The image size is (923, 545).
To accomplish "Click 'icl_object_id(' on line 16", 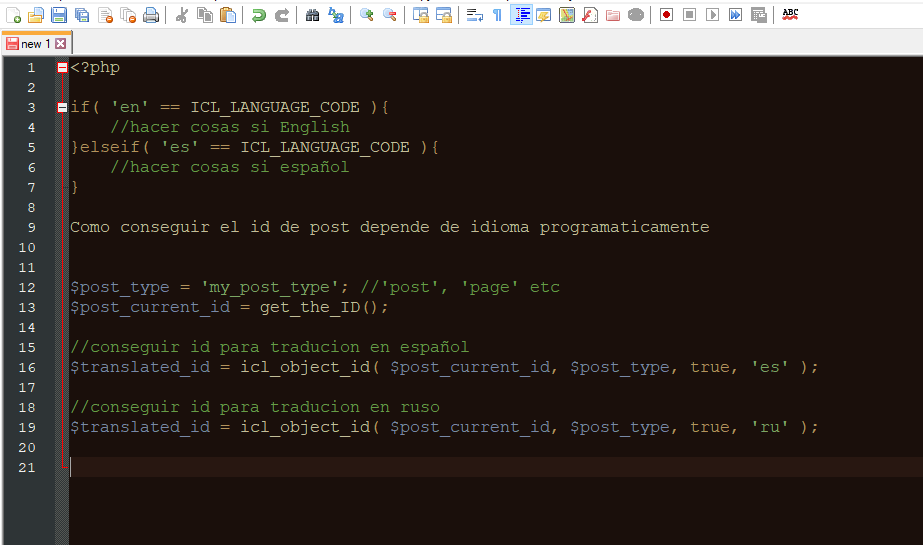I will [x=310, y=368].
